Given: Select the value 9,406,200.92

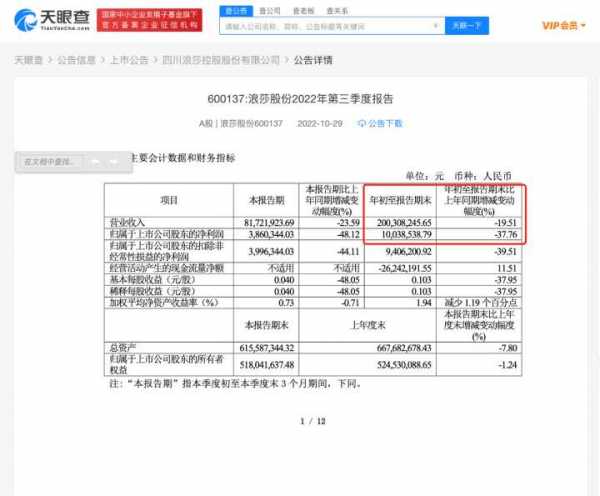Looking at the screenshot, I should click(407, 251).
